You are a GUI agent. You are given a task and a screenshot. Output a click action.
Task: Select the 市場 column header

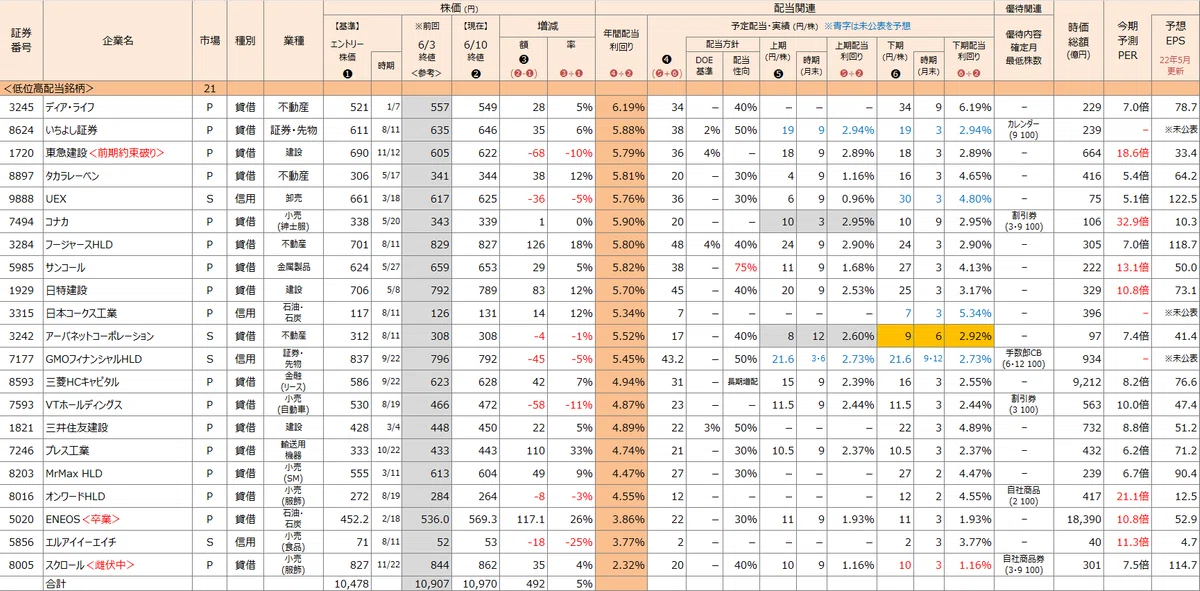point(210,41)
